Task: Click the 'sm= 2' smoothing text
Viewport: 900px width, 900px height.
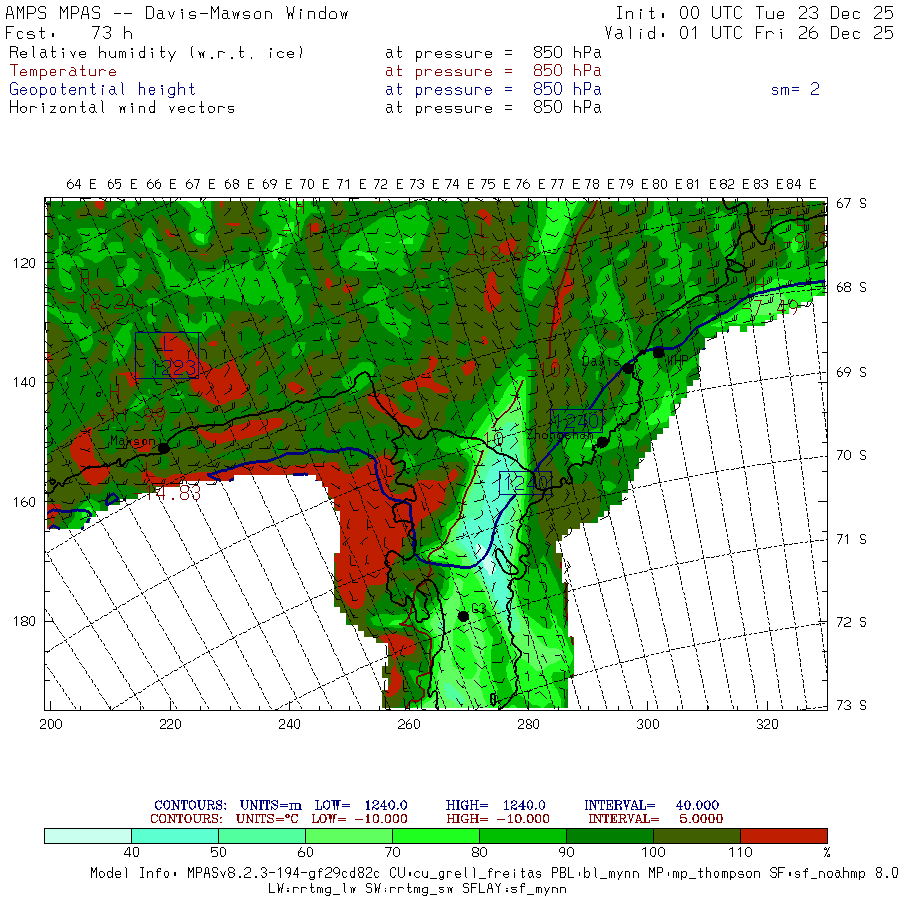Action: pyautogui.click(x=795, y=89)
